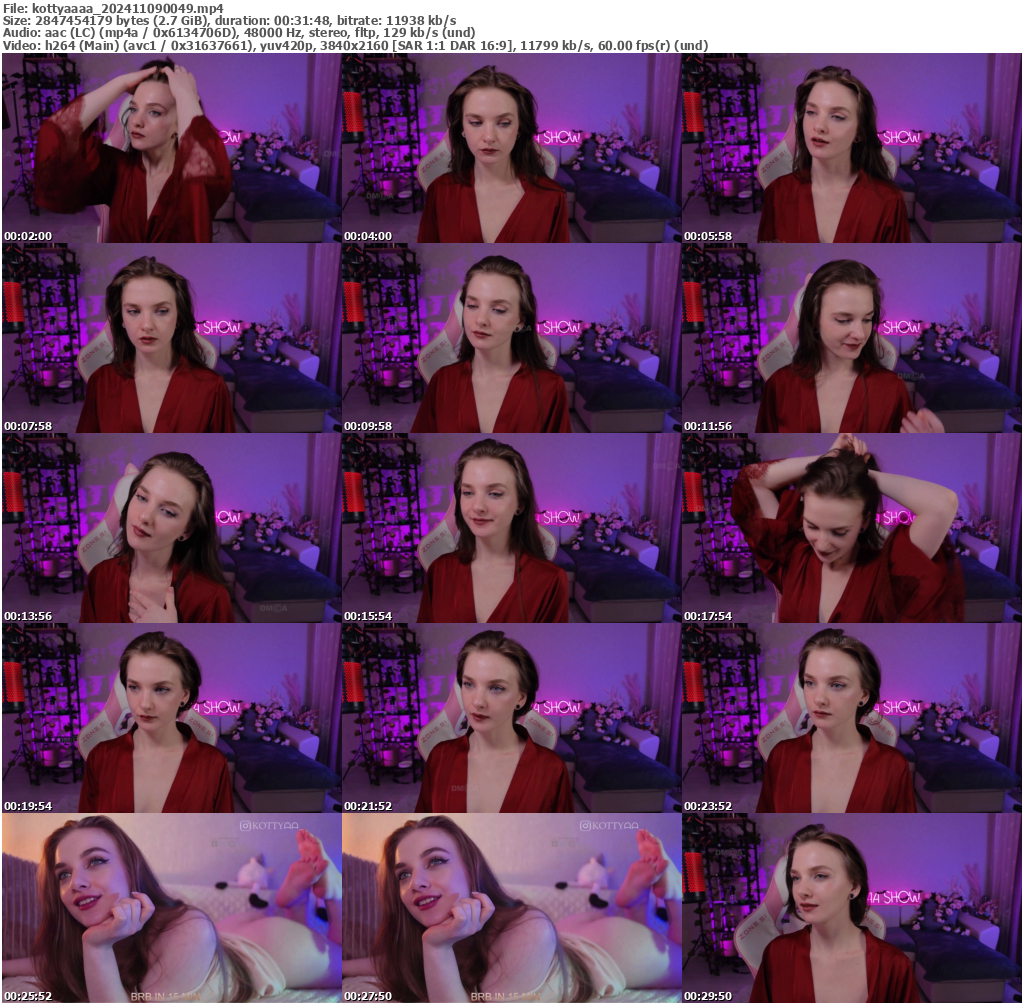Open the thumbnail at timestamp 00:02:00
The image size is (1024, 1003).
tap(170, 145)
